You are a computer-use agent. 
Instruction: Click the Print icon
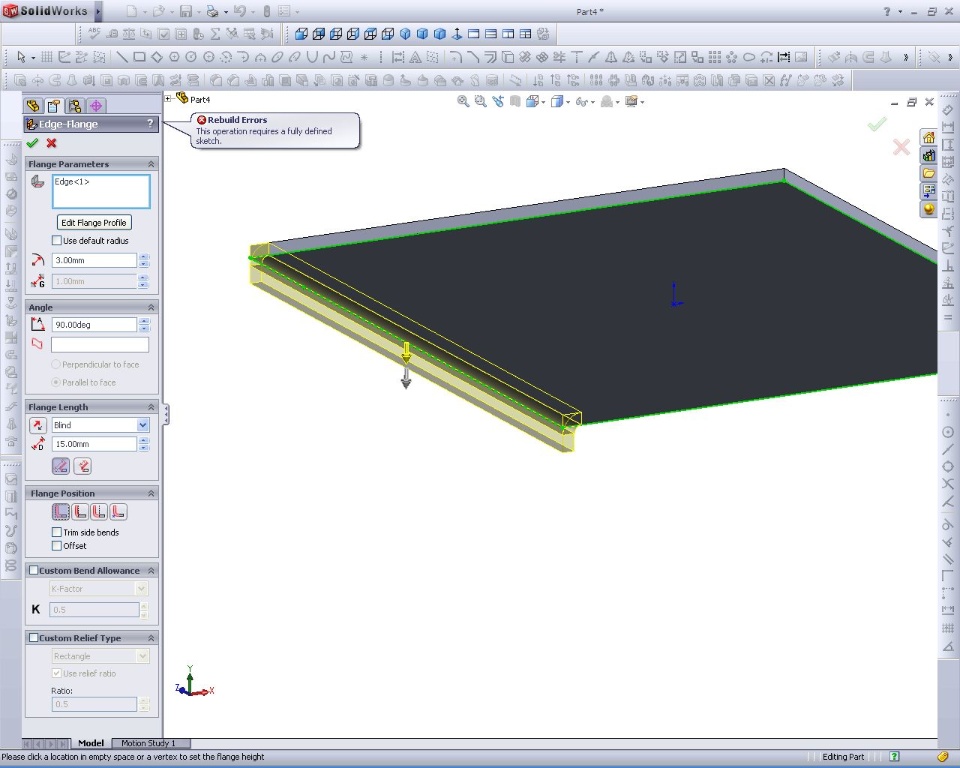(x=212, y=11)
